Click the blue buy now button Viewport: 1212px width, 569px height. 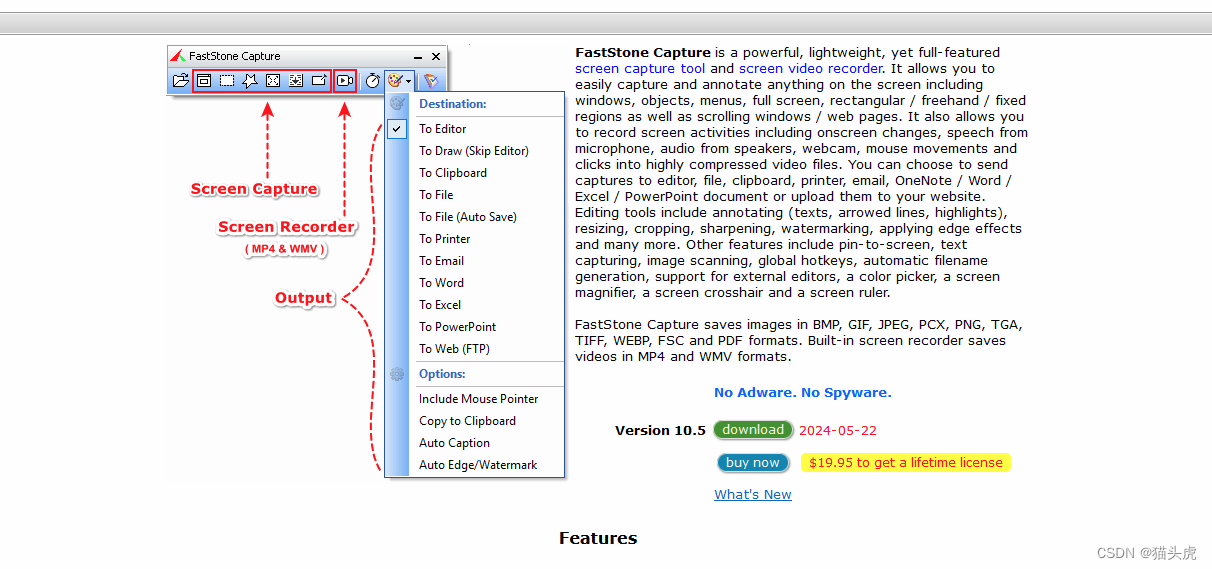point(753,463)
